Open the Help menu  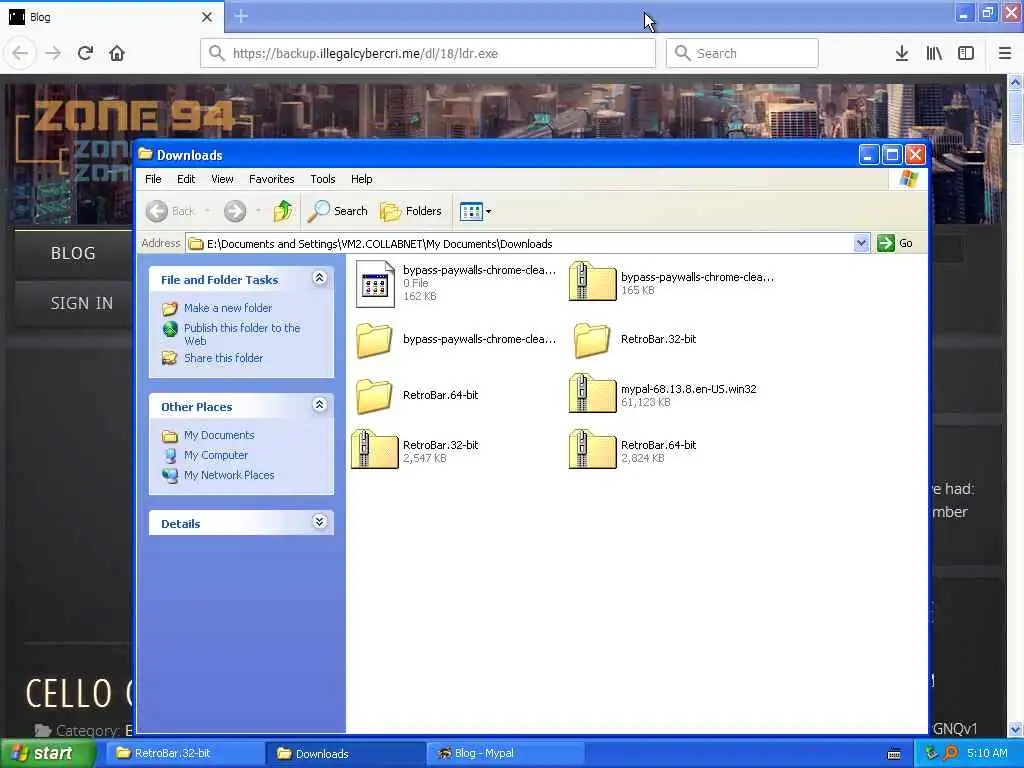click(x=361, y=179)
